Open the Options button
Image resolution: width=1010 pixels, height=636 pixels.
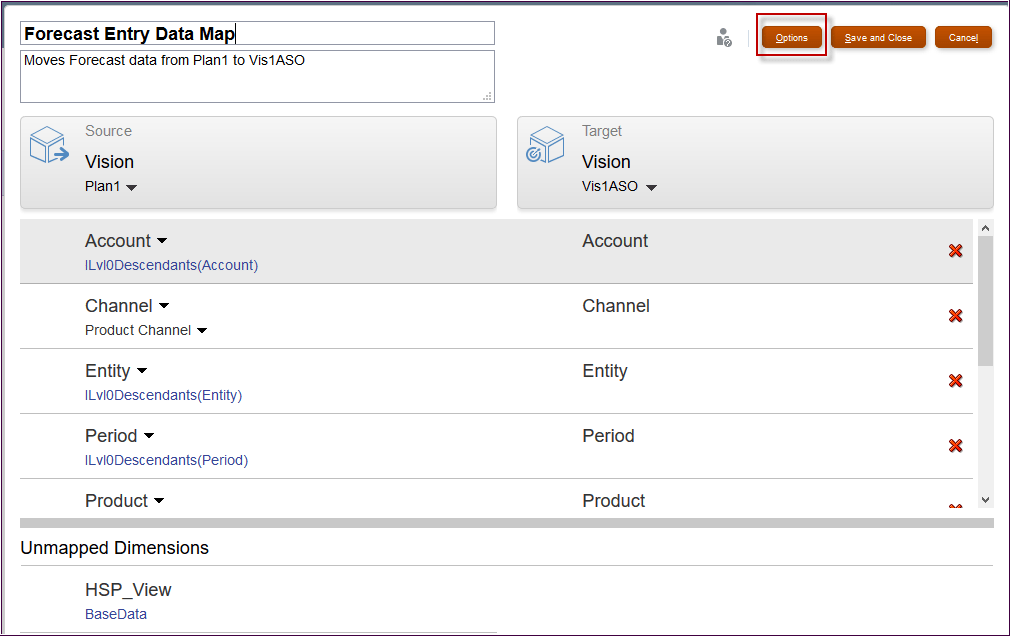792,37
